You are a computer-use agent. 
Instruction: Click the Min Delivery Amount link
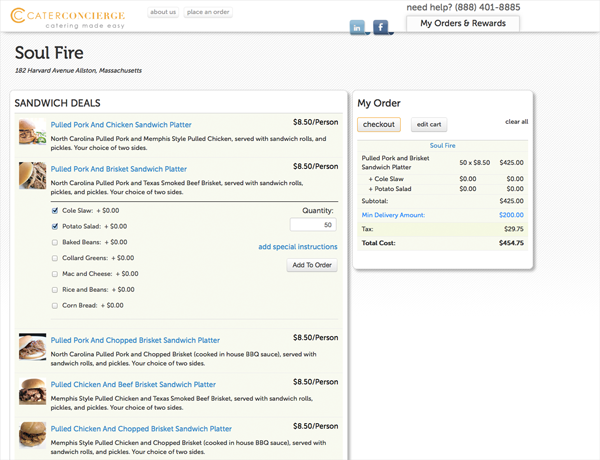point(393,215)
